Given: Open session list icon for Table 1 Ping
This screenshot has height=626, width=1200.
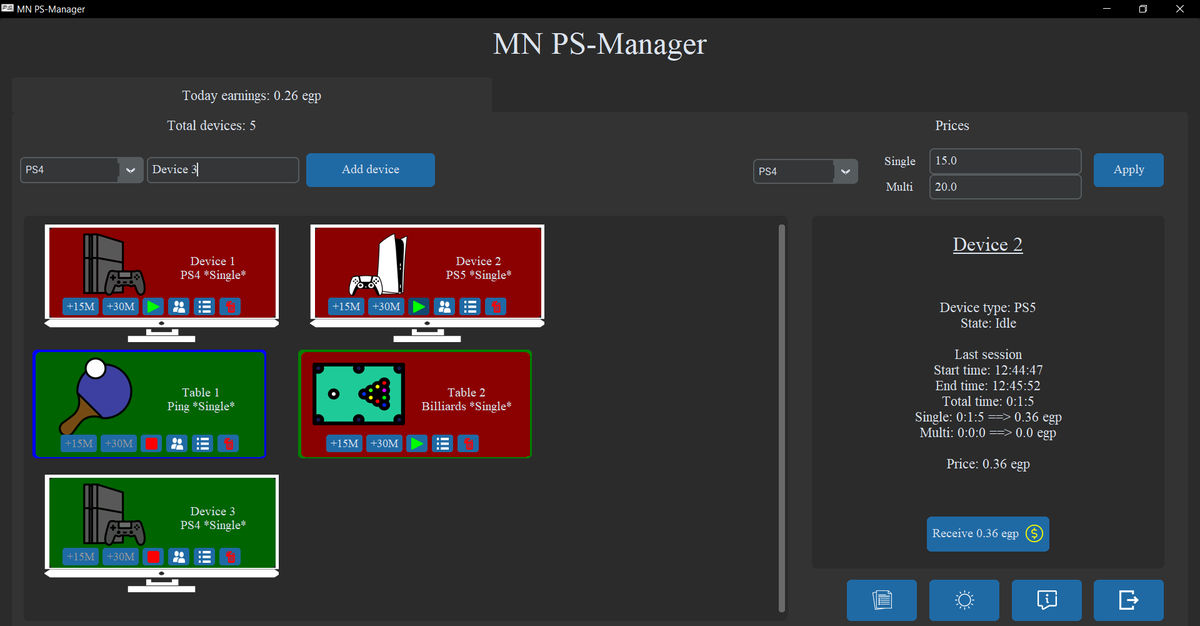Looking at the screenshot, I should click(x=201, y=443).
